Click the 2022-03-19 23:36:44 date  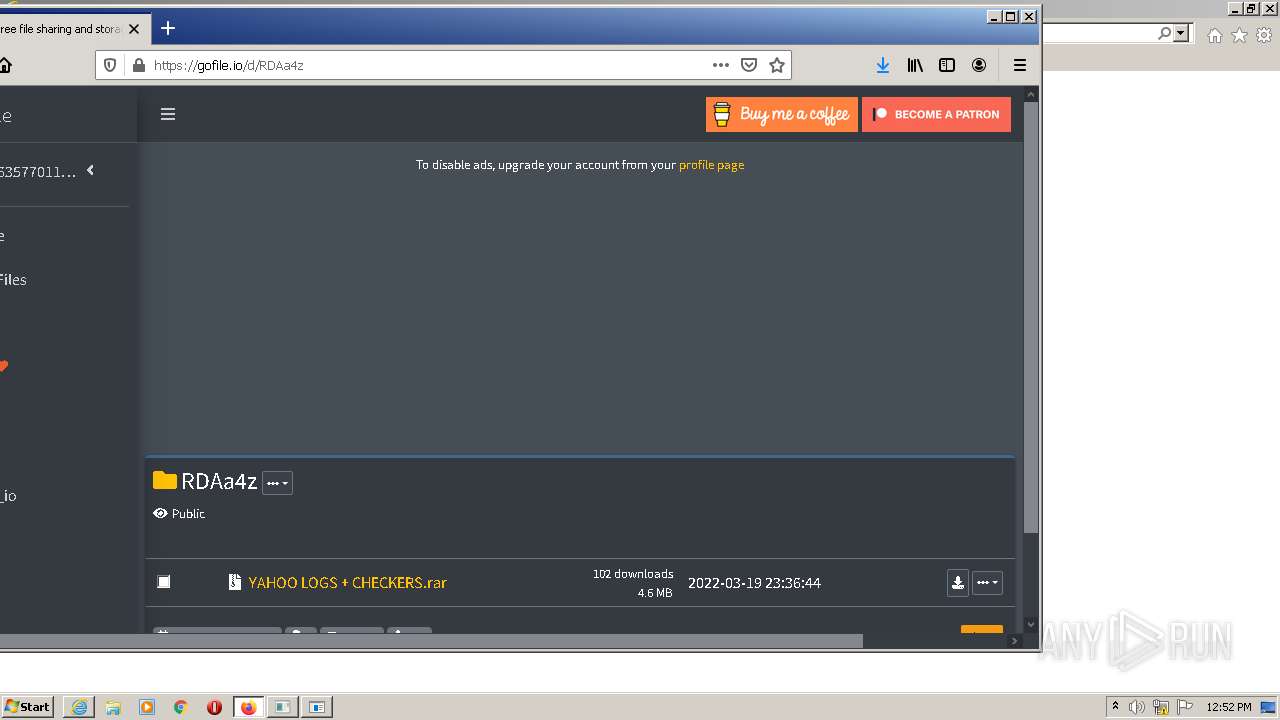754,583
